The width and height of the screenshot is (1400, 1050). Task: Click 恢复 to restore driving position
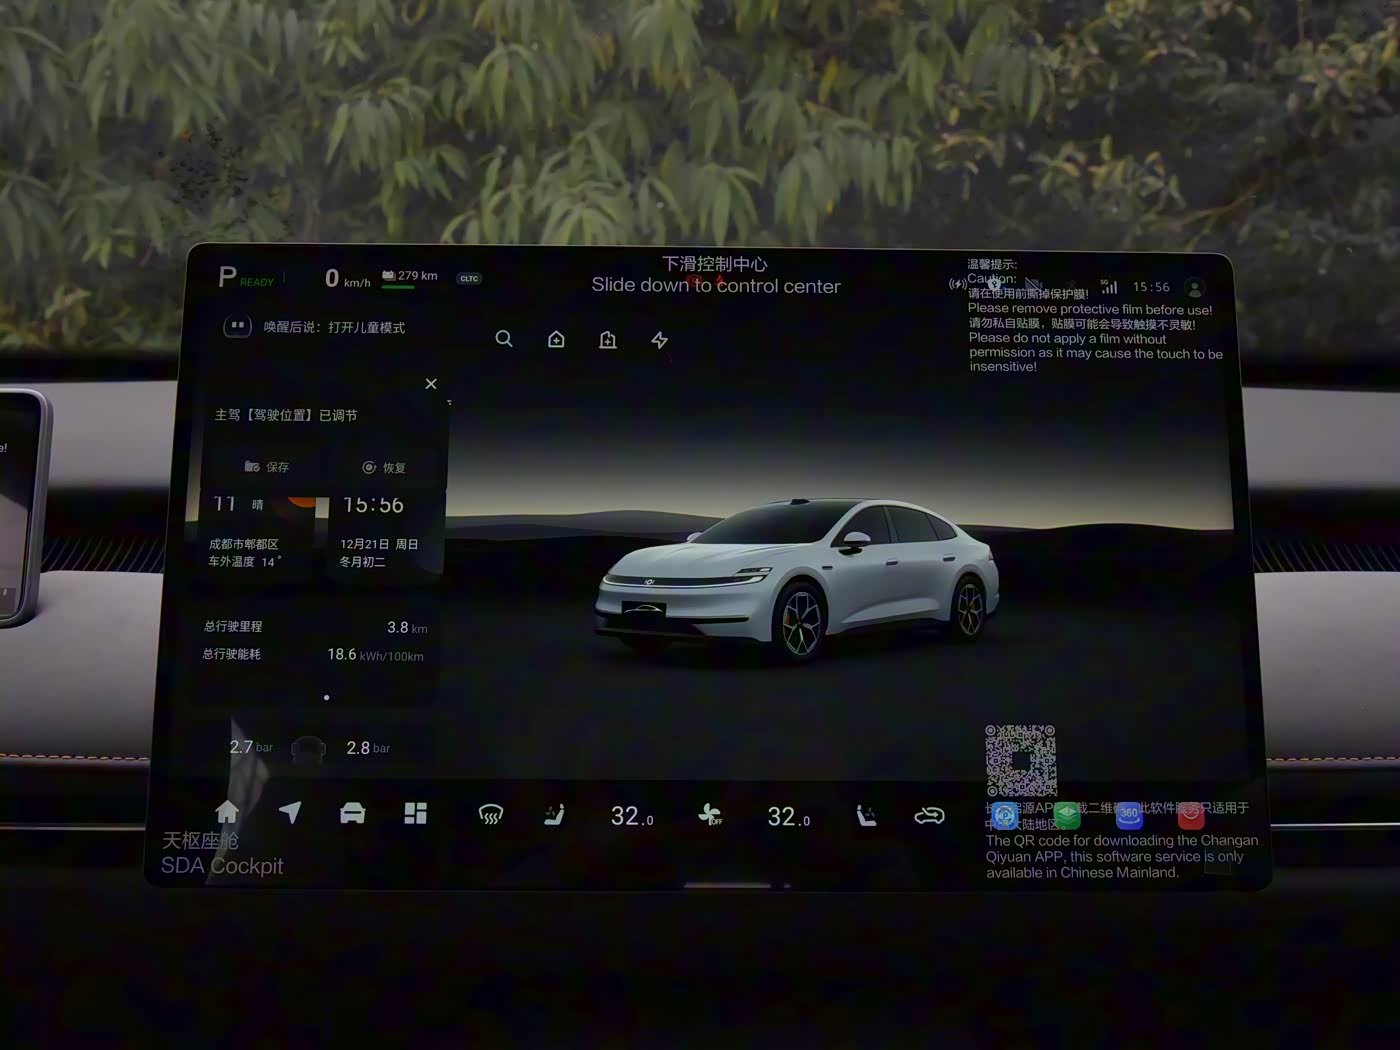click(x=384, y=467)
